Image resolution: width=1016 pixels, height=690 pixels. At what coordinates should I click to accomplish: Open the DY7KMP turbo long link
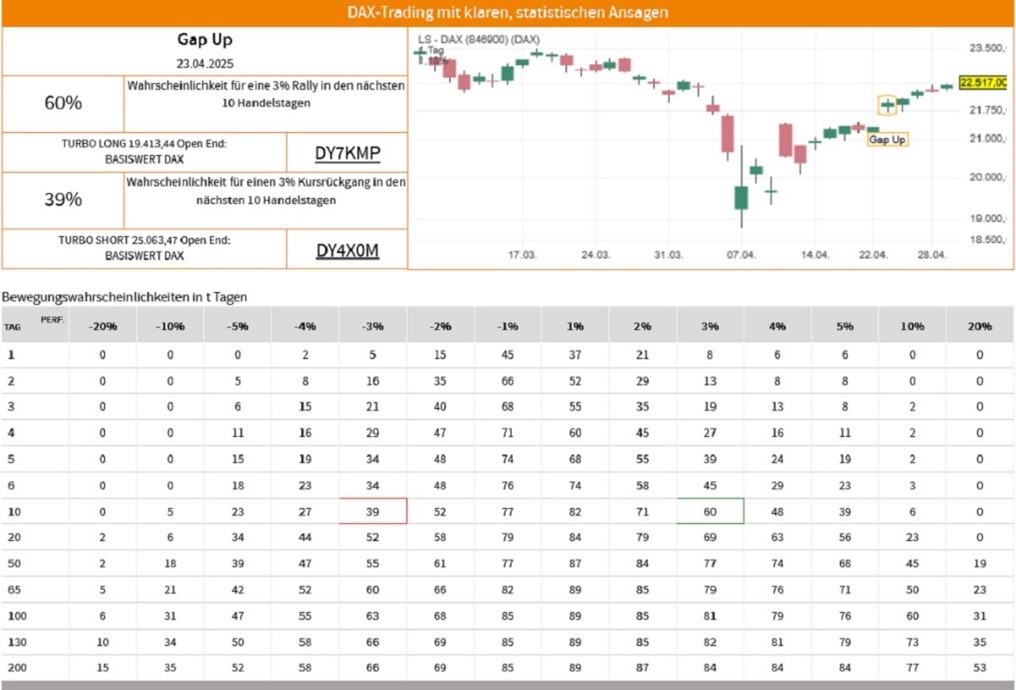tap(347, 153)
